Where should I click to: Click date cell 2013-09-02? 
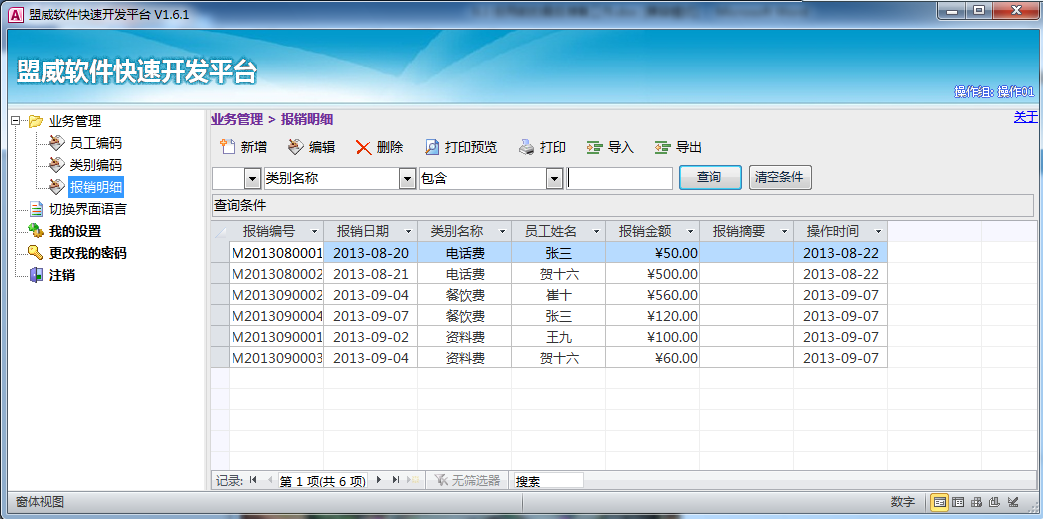point(371,337)
